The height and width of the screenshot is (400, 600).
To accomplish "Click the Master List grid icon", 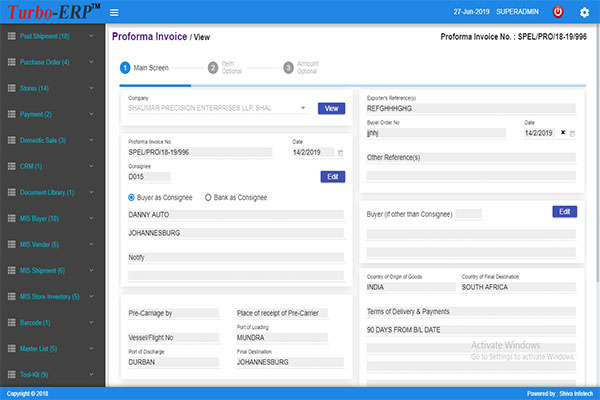I will pos(12,348).
